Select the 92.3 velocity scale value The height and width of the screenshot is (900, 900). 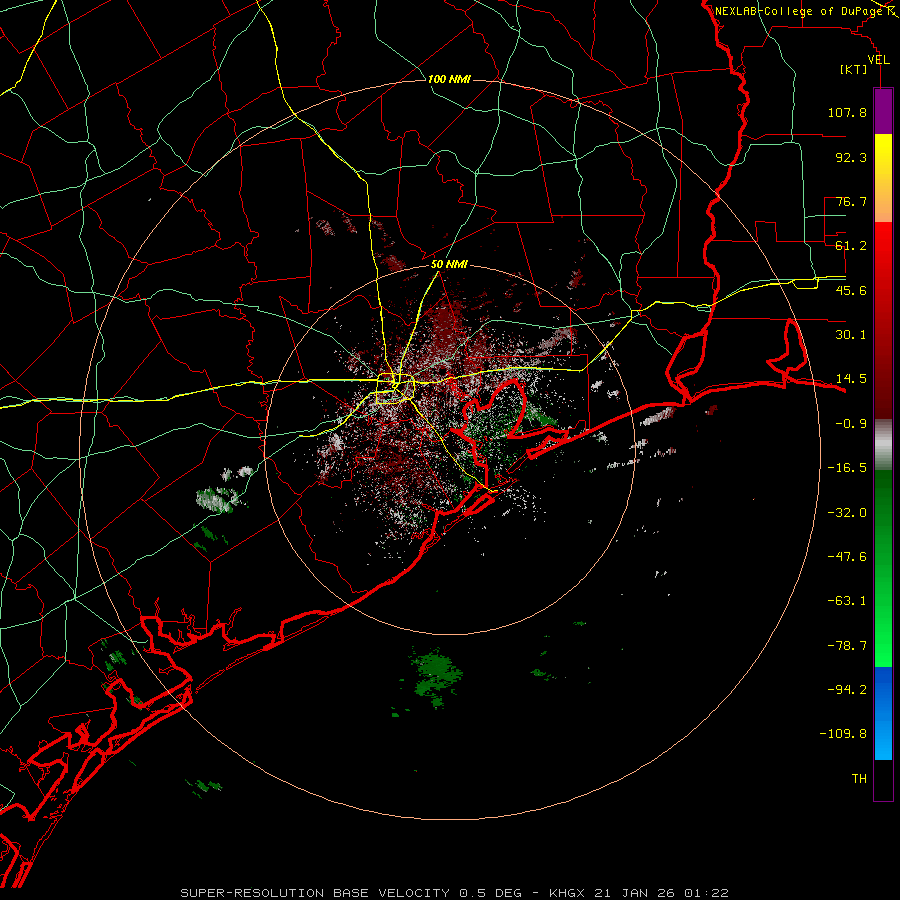[x=851, y=157]
